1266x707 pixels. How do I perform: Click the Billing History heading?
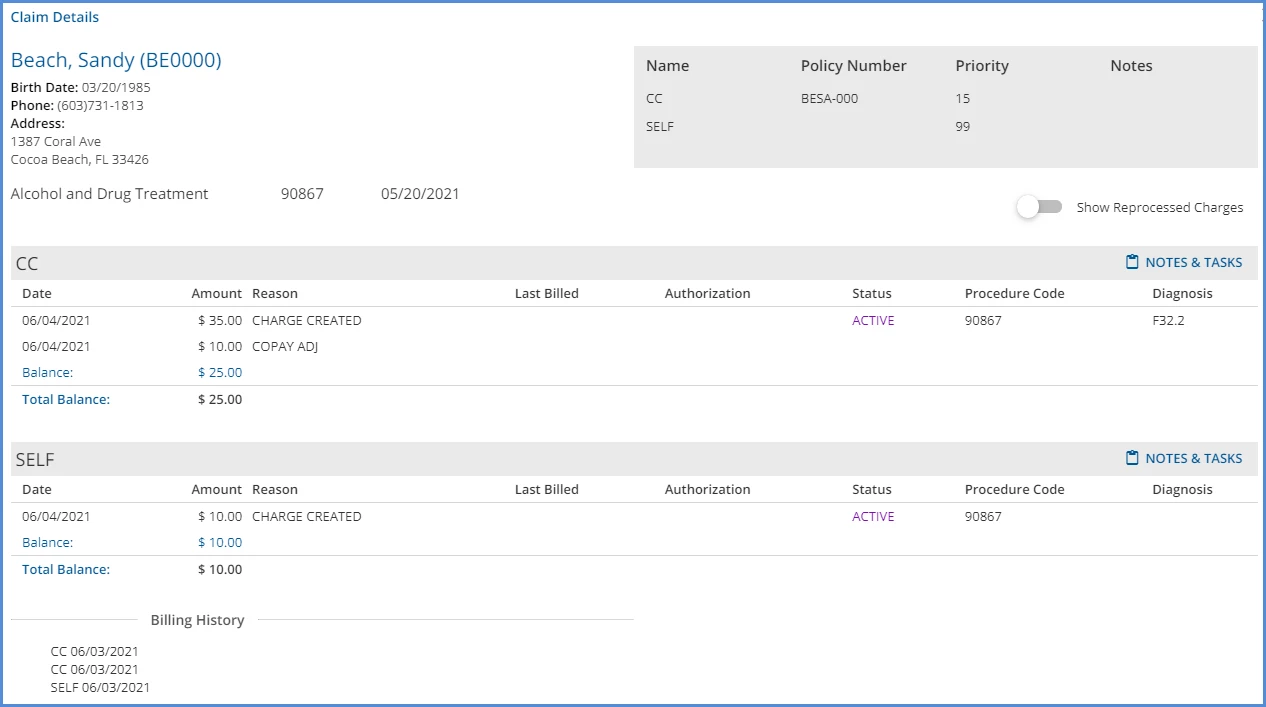197,620
